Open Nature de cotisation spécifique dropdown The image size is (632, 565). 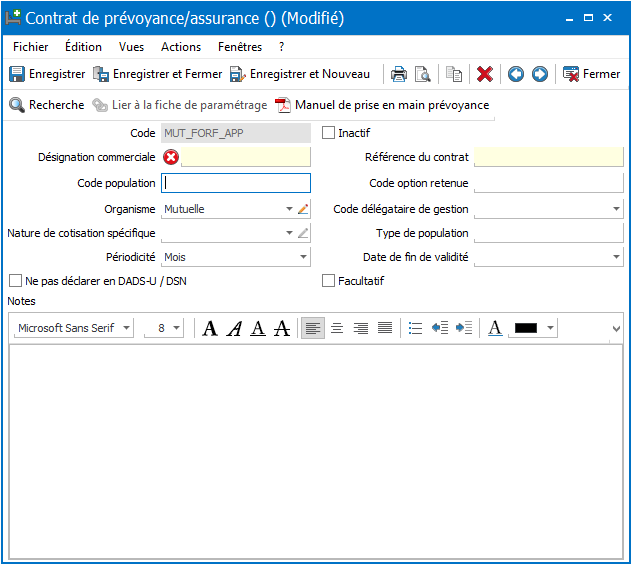click(x=289, y=233)
